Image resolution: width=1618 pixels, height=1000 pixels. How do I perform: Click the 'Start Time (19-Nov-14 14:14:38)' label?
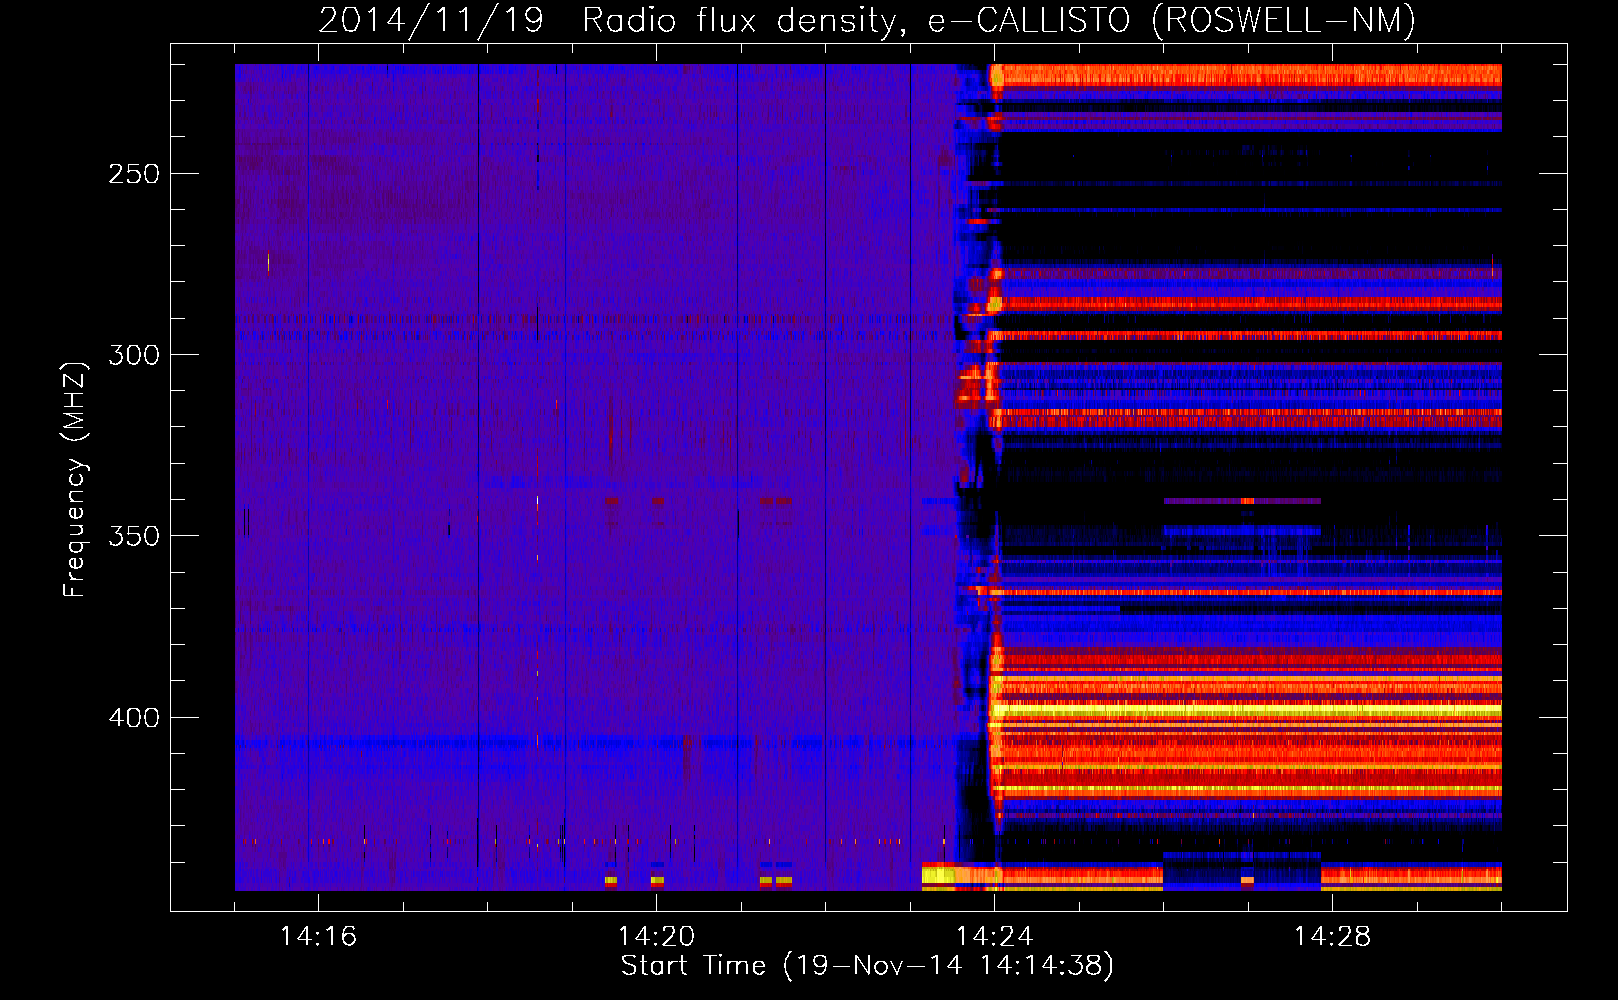click(867, 966)
